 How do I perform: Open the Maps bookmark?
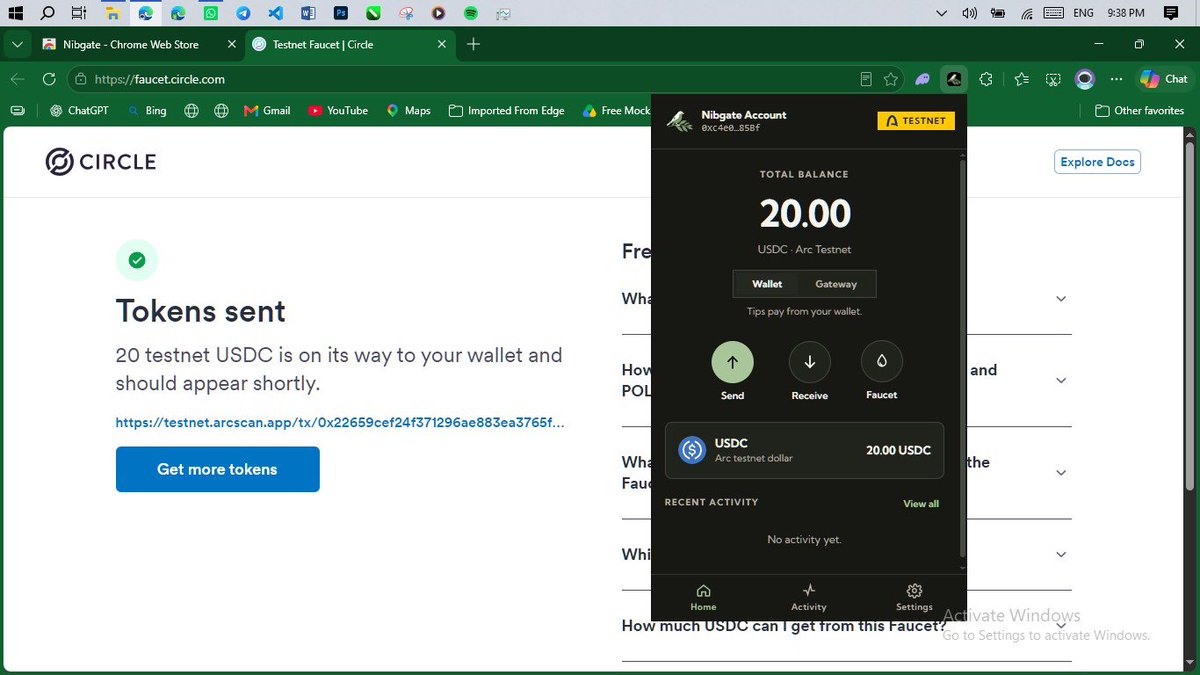tap(408, 111)
